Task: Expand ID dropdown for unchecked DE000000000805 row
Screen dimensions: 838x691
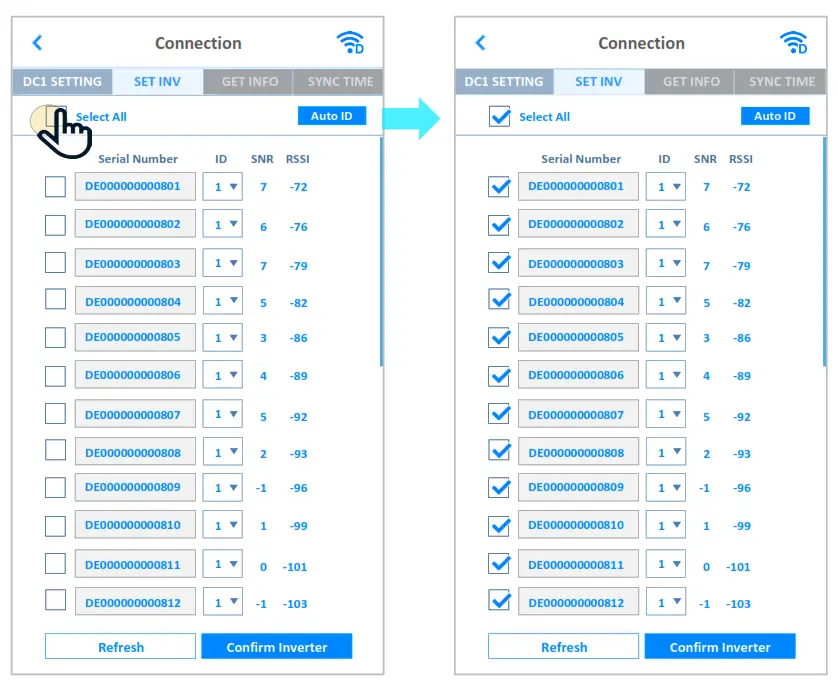Action: (222, 338)
